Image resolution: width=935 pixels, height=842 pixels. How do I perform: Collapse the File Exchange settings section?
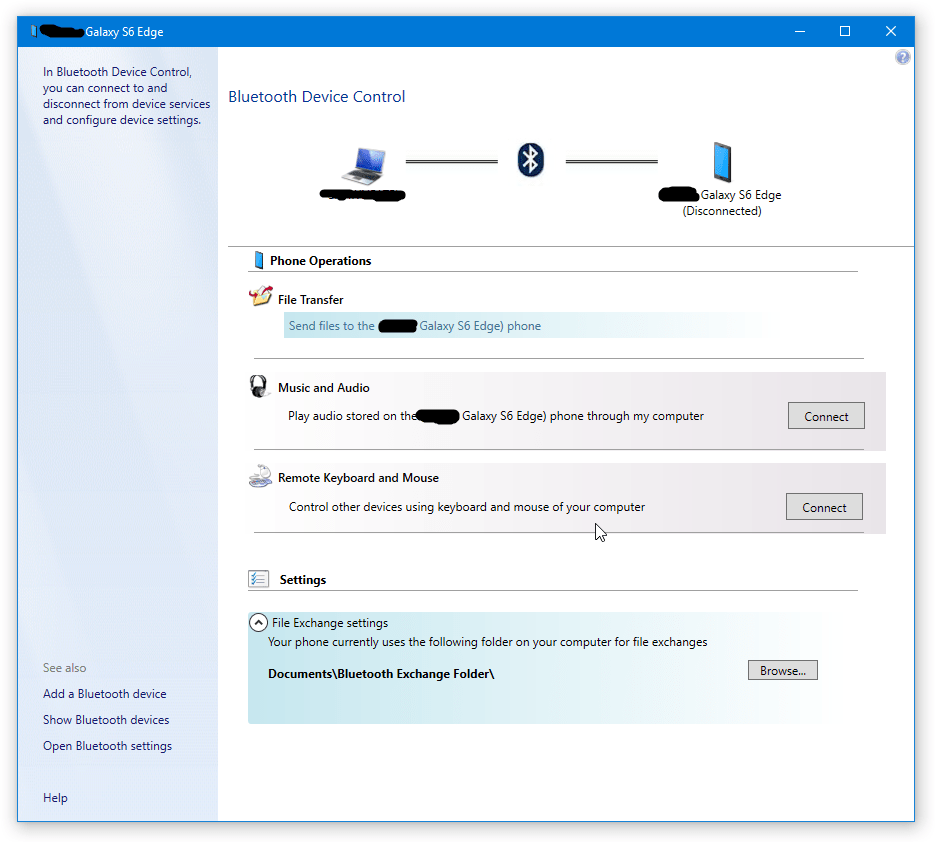pos(258,623)
